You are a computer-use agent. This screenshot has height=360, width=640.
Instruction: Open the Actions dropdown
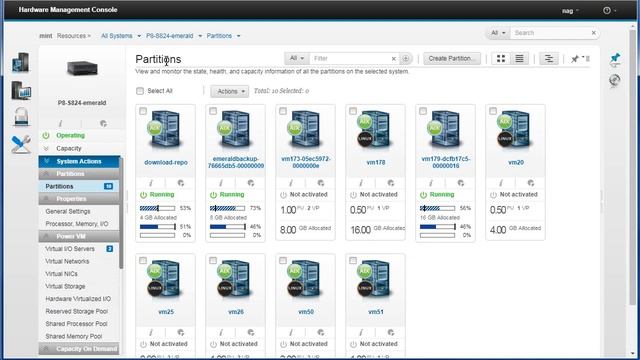(229, 91)
